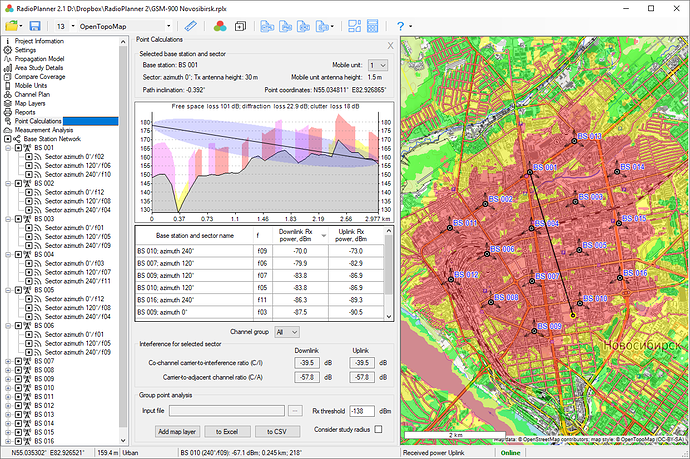Screen dimensions: 690x459
Task: Click the Project Information 'i' icon
Action: point(7,41)
